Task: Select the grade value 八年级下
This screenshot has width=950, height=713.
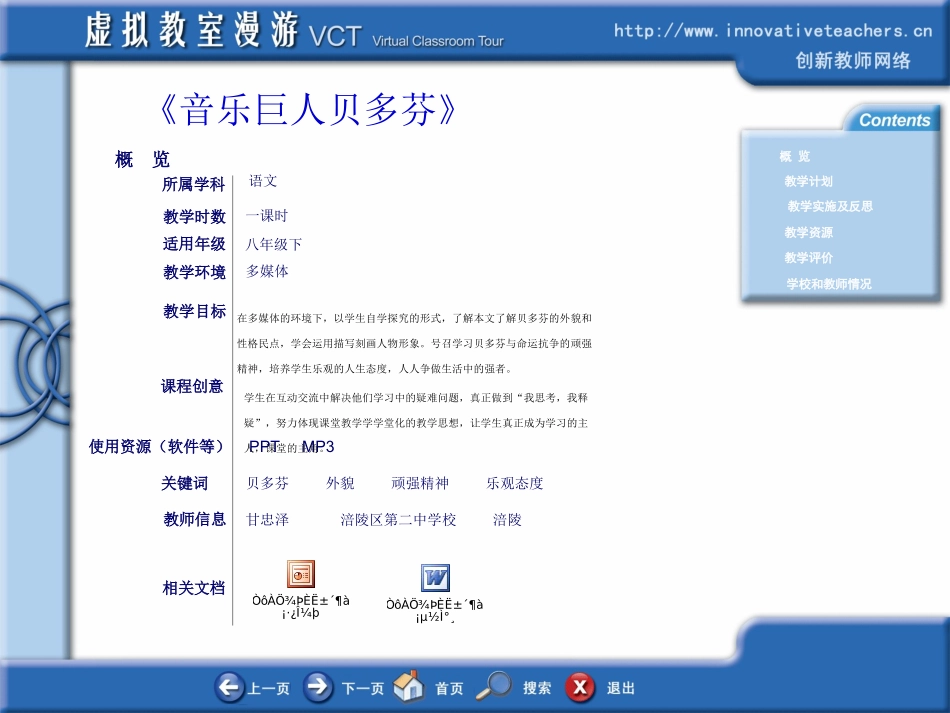Action: pos(273,244)
